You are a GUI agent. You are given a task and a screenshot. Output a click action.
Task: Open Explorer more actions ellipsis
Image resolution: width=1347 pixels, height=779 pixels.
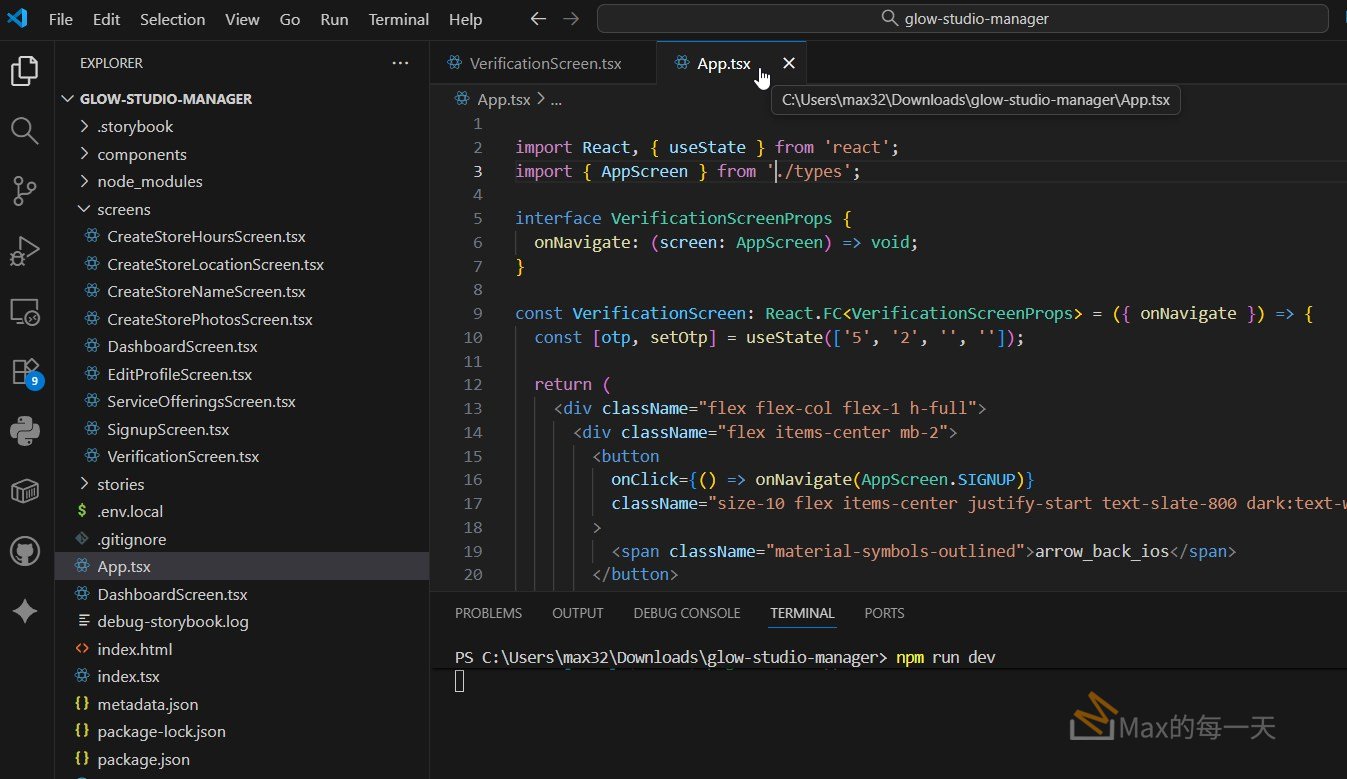click(x=400, y=63)
